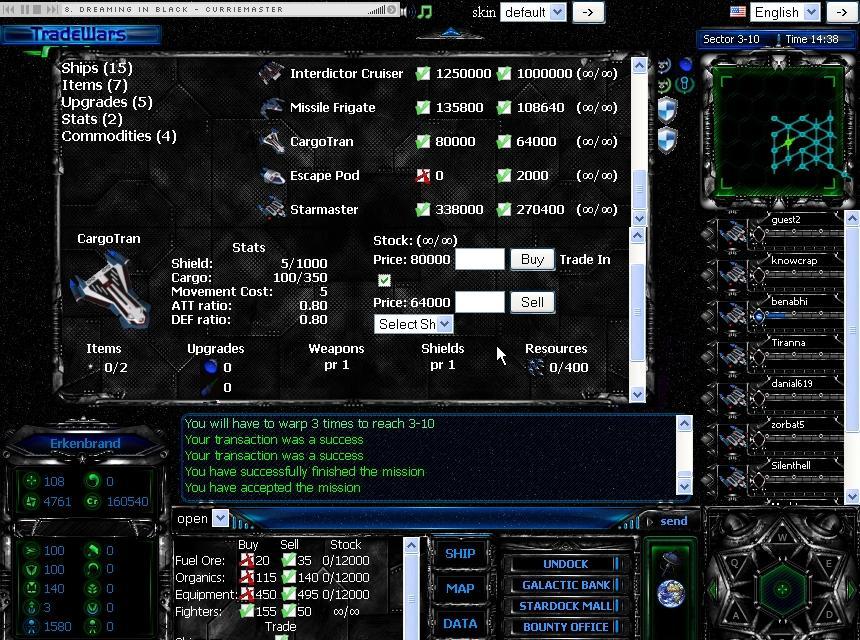Click the music player volume bars
860x640 pixels.
click(x=382, y=10)
